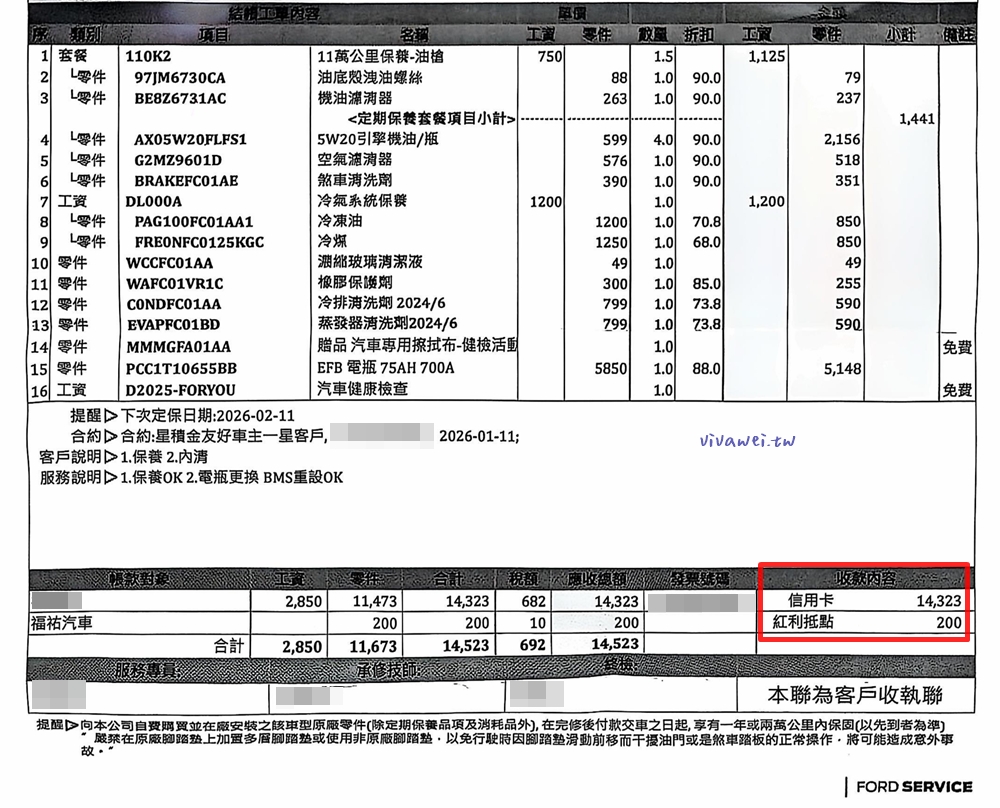The width and height of the screenshot is (1000, 808).
Task: Click the package subtotal 1,441
Action: (916, 119)
